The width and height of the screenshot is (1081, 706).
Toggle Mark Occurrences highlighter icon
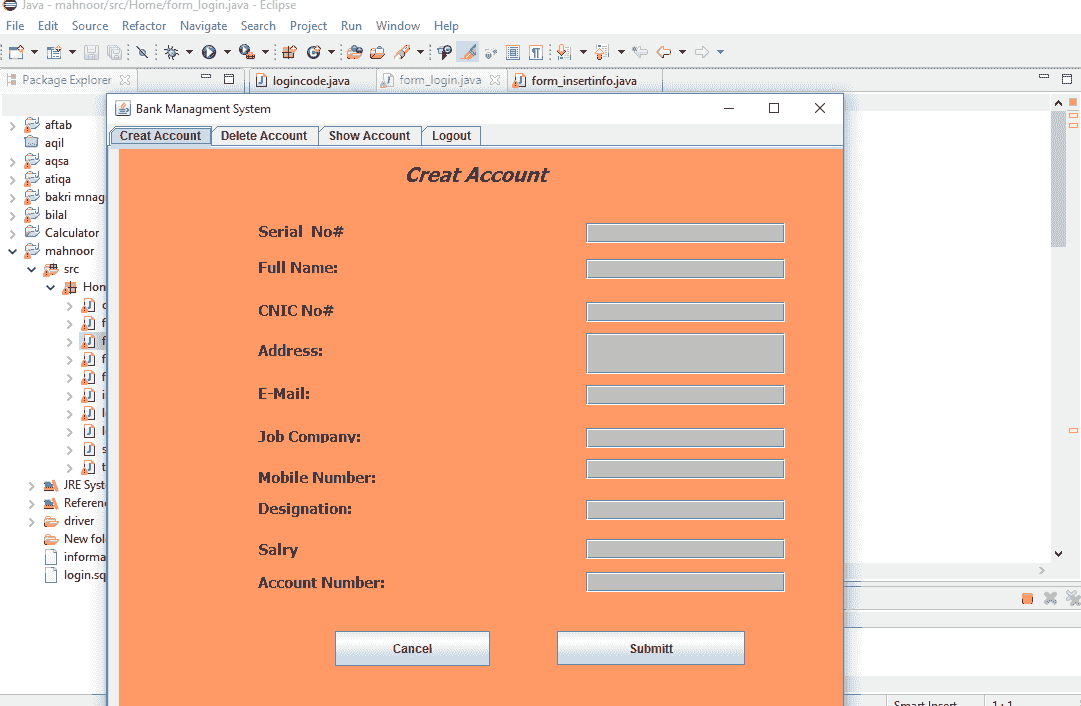pyautogui.click(x=468, y=52)
